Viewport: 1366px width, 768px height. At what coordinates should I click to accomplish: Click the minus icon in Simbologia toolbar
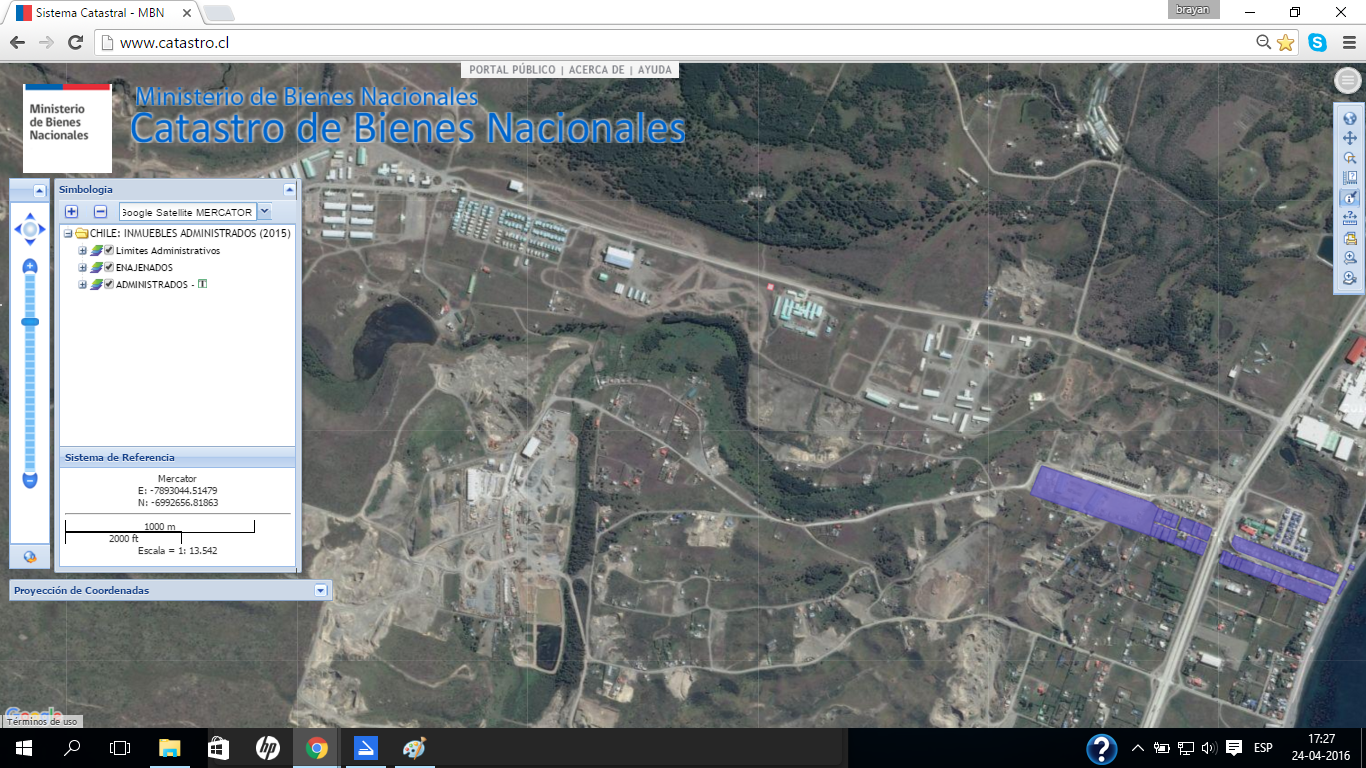click(100, 211)
